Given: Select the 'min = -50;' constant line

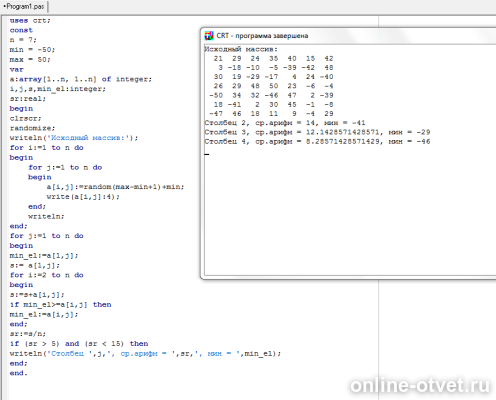Looking at the screenshot, I should tap(32, 50).
